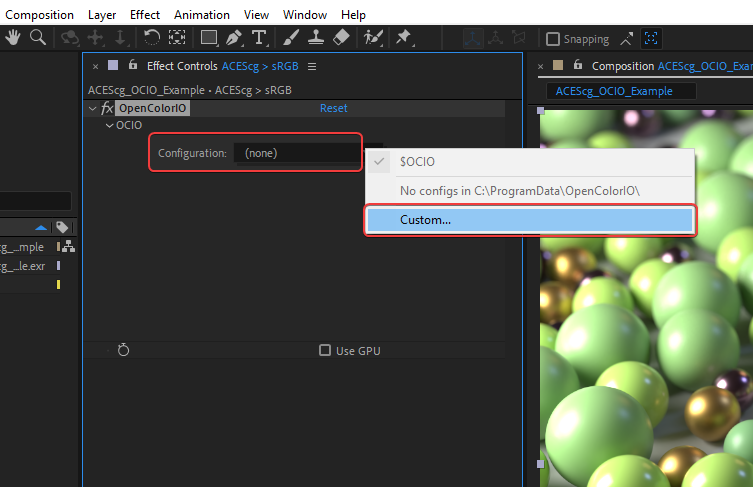Reset the OpenColorIO effect
Image resolution: width=753 pixels, height=487 pixels.
[x=333, y=108]
